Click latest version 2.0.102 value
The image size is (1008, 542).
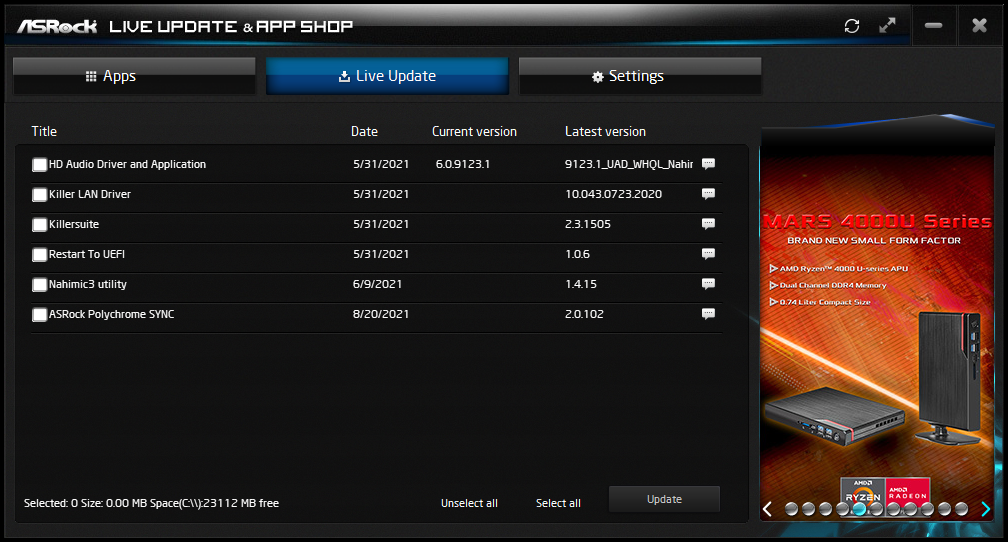(584, 314)
